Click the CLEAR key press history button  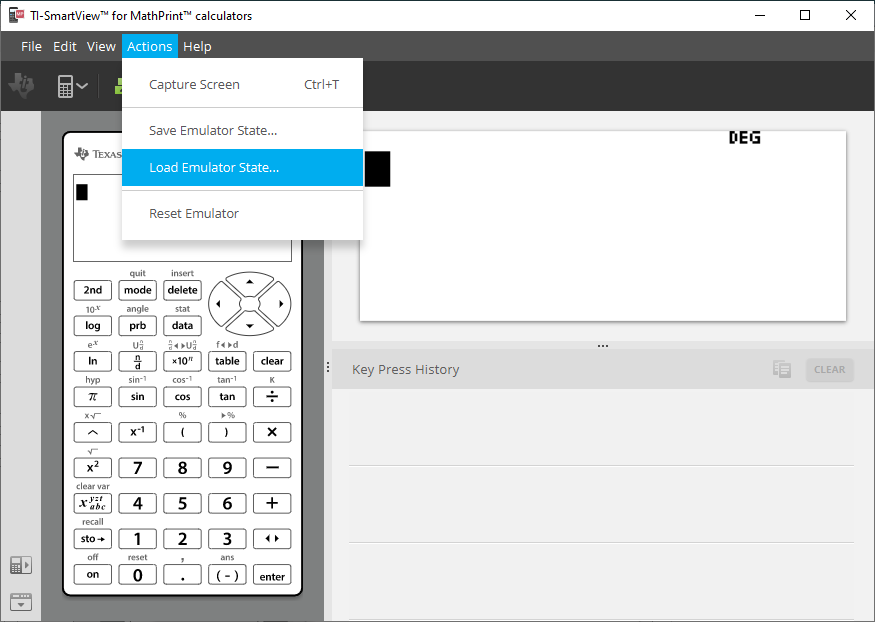click(x=829, y=370)
